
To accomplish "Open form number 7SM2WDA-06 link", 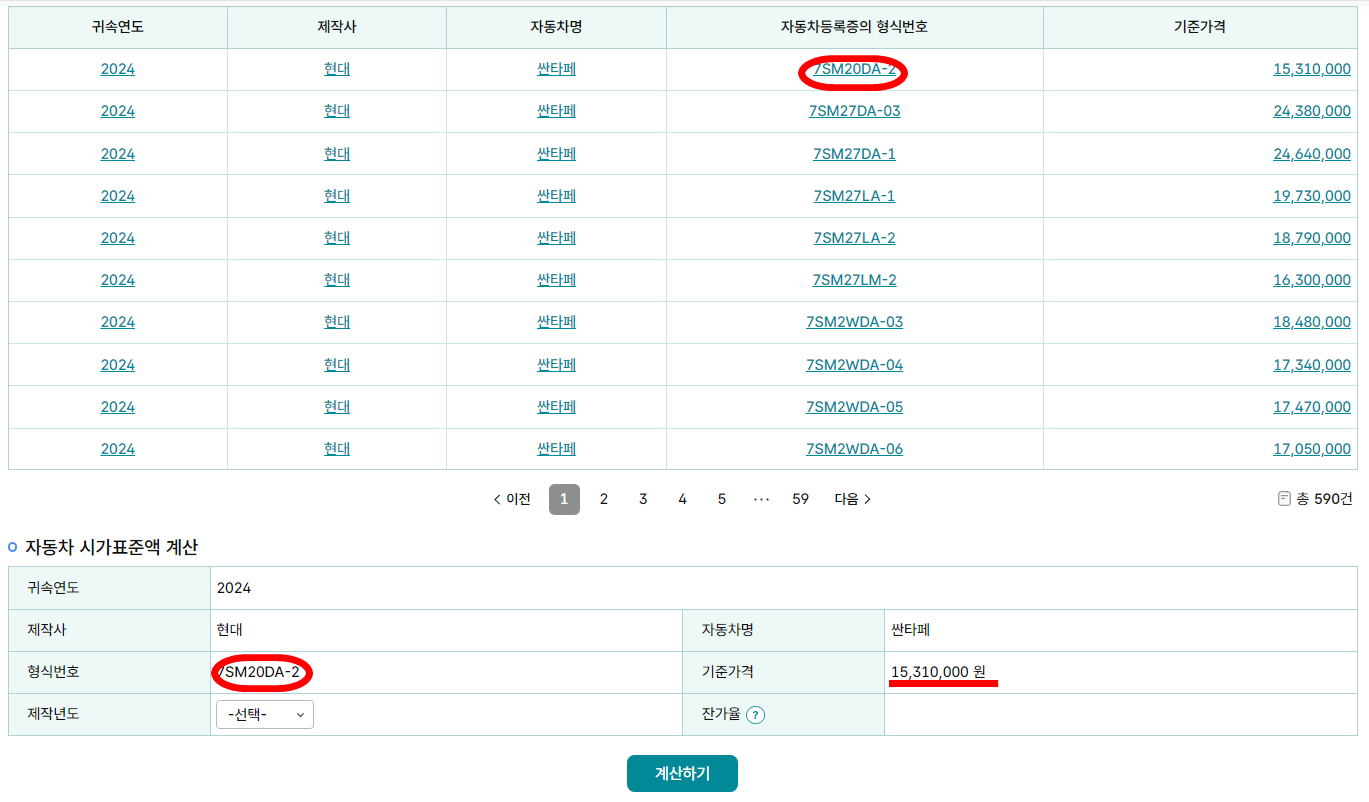I will (x=854, y=449).
